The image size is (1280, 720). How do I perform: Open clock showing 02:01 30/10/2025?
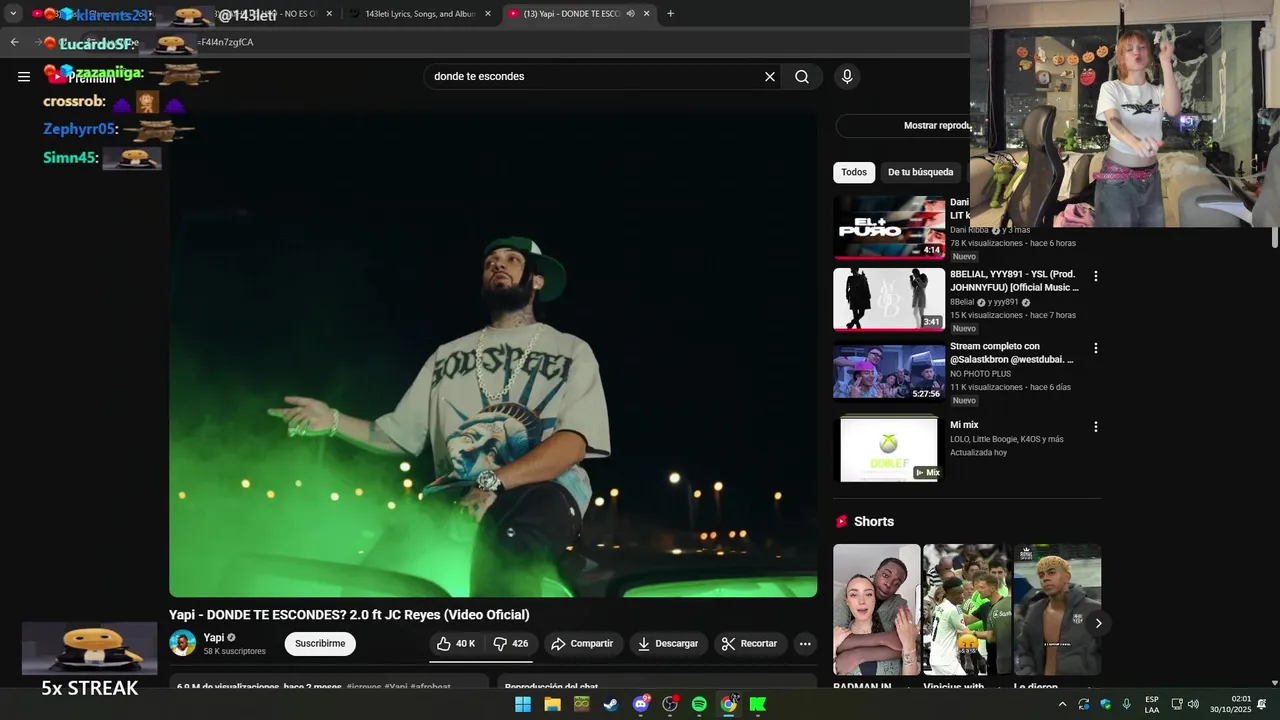[1231, 704]
